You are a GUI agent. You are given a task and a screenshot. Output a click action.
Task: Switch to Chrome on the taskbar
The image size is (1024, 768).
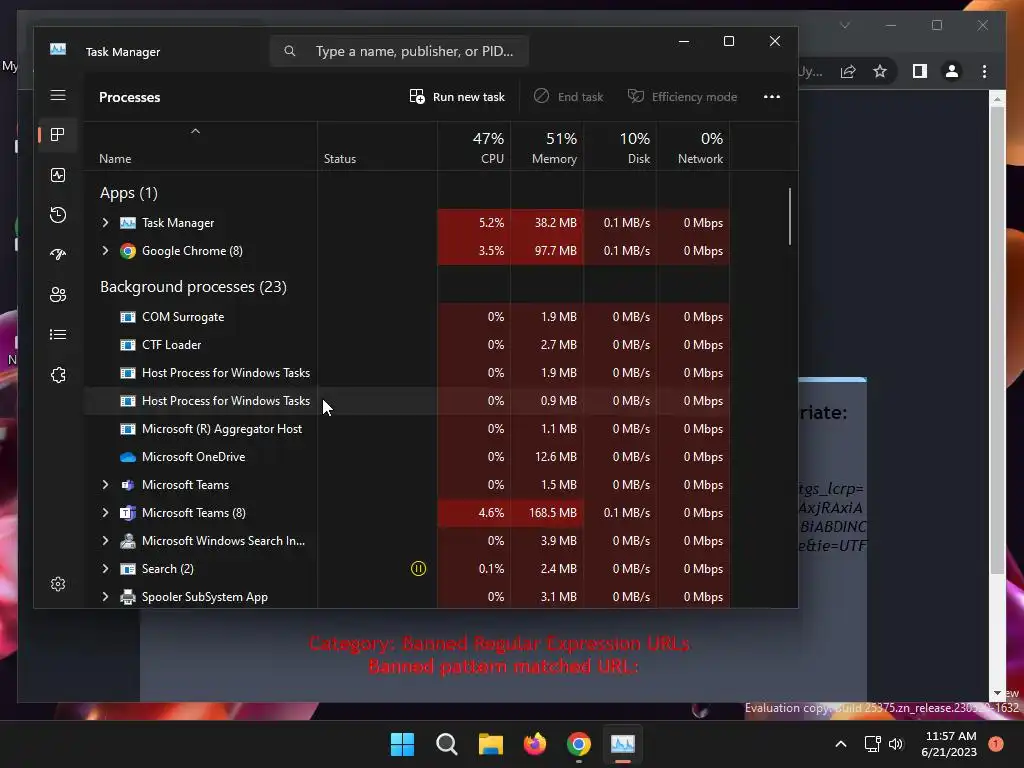click(579, 744)
